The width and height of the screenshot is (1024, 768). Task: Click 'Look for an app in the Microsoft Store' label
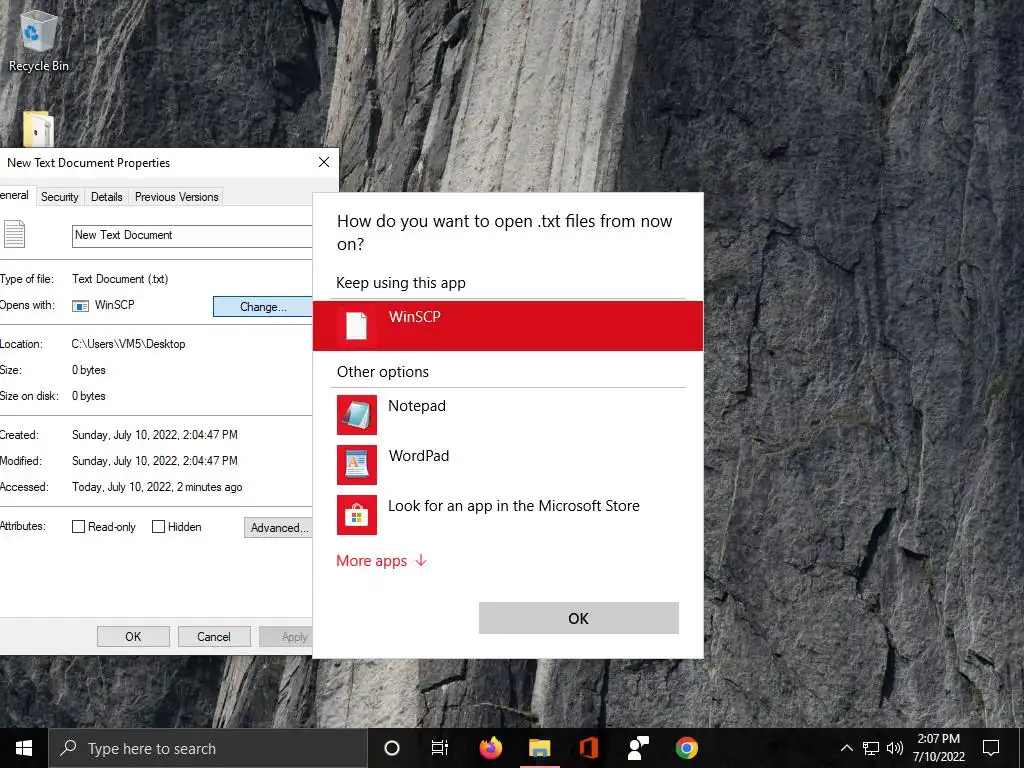click(x=514, y=506)
